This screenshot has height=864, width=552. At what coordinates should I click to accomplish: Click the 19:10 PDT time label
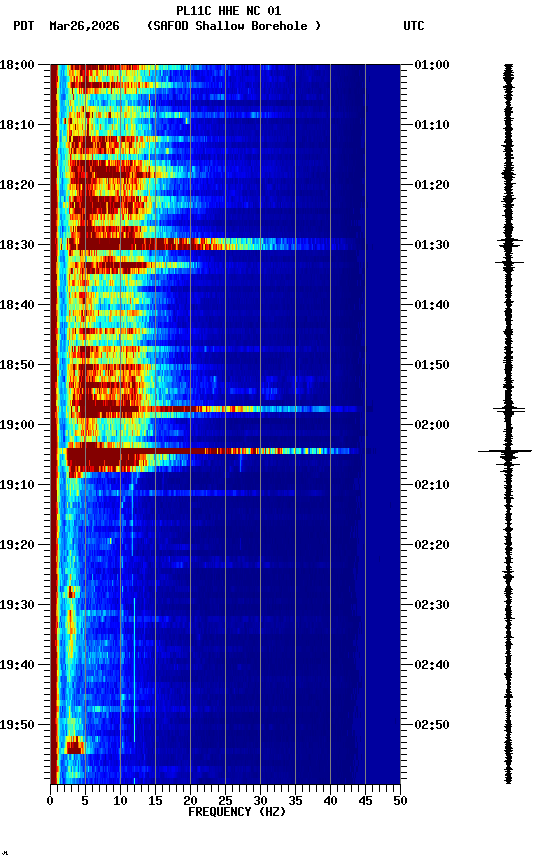coord(17,485)
